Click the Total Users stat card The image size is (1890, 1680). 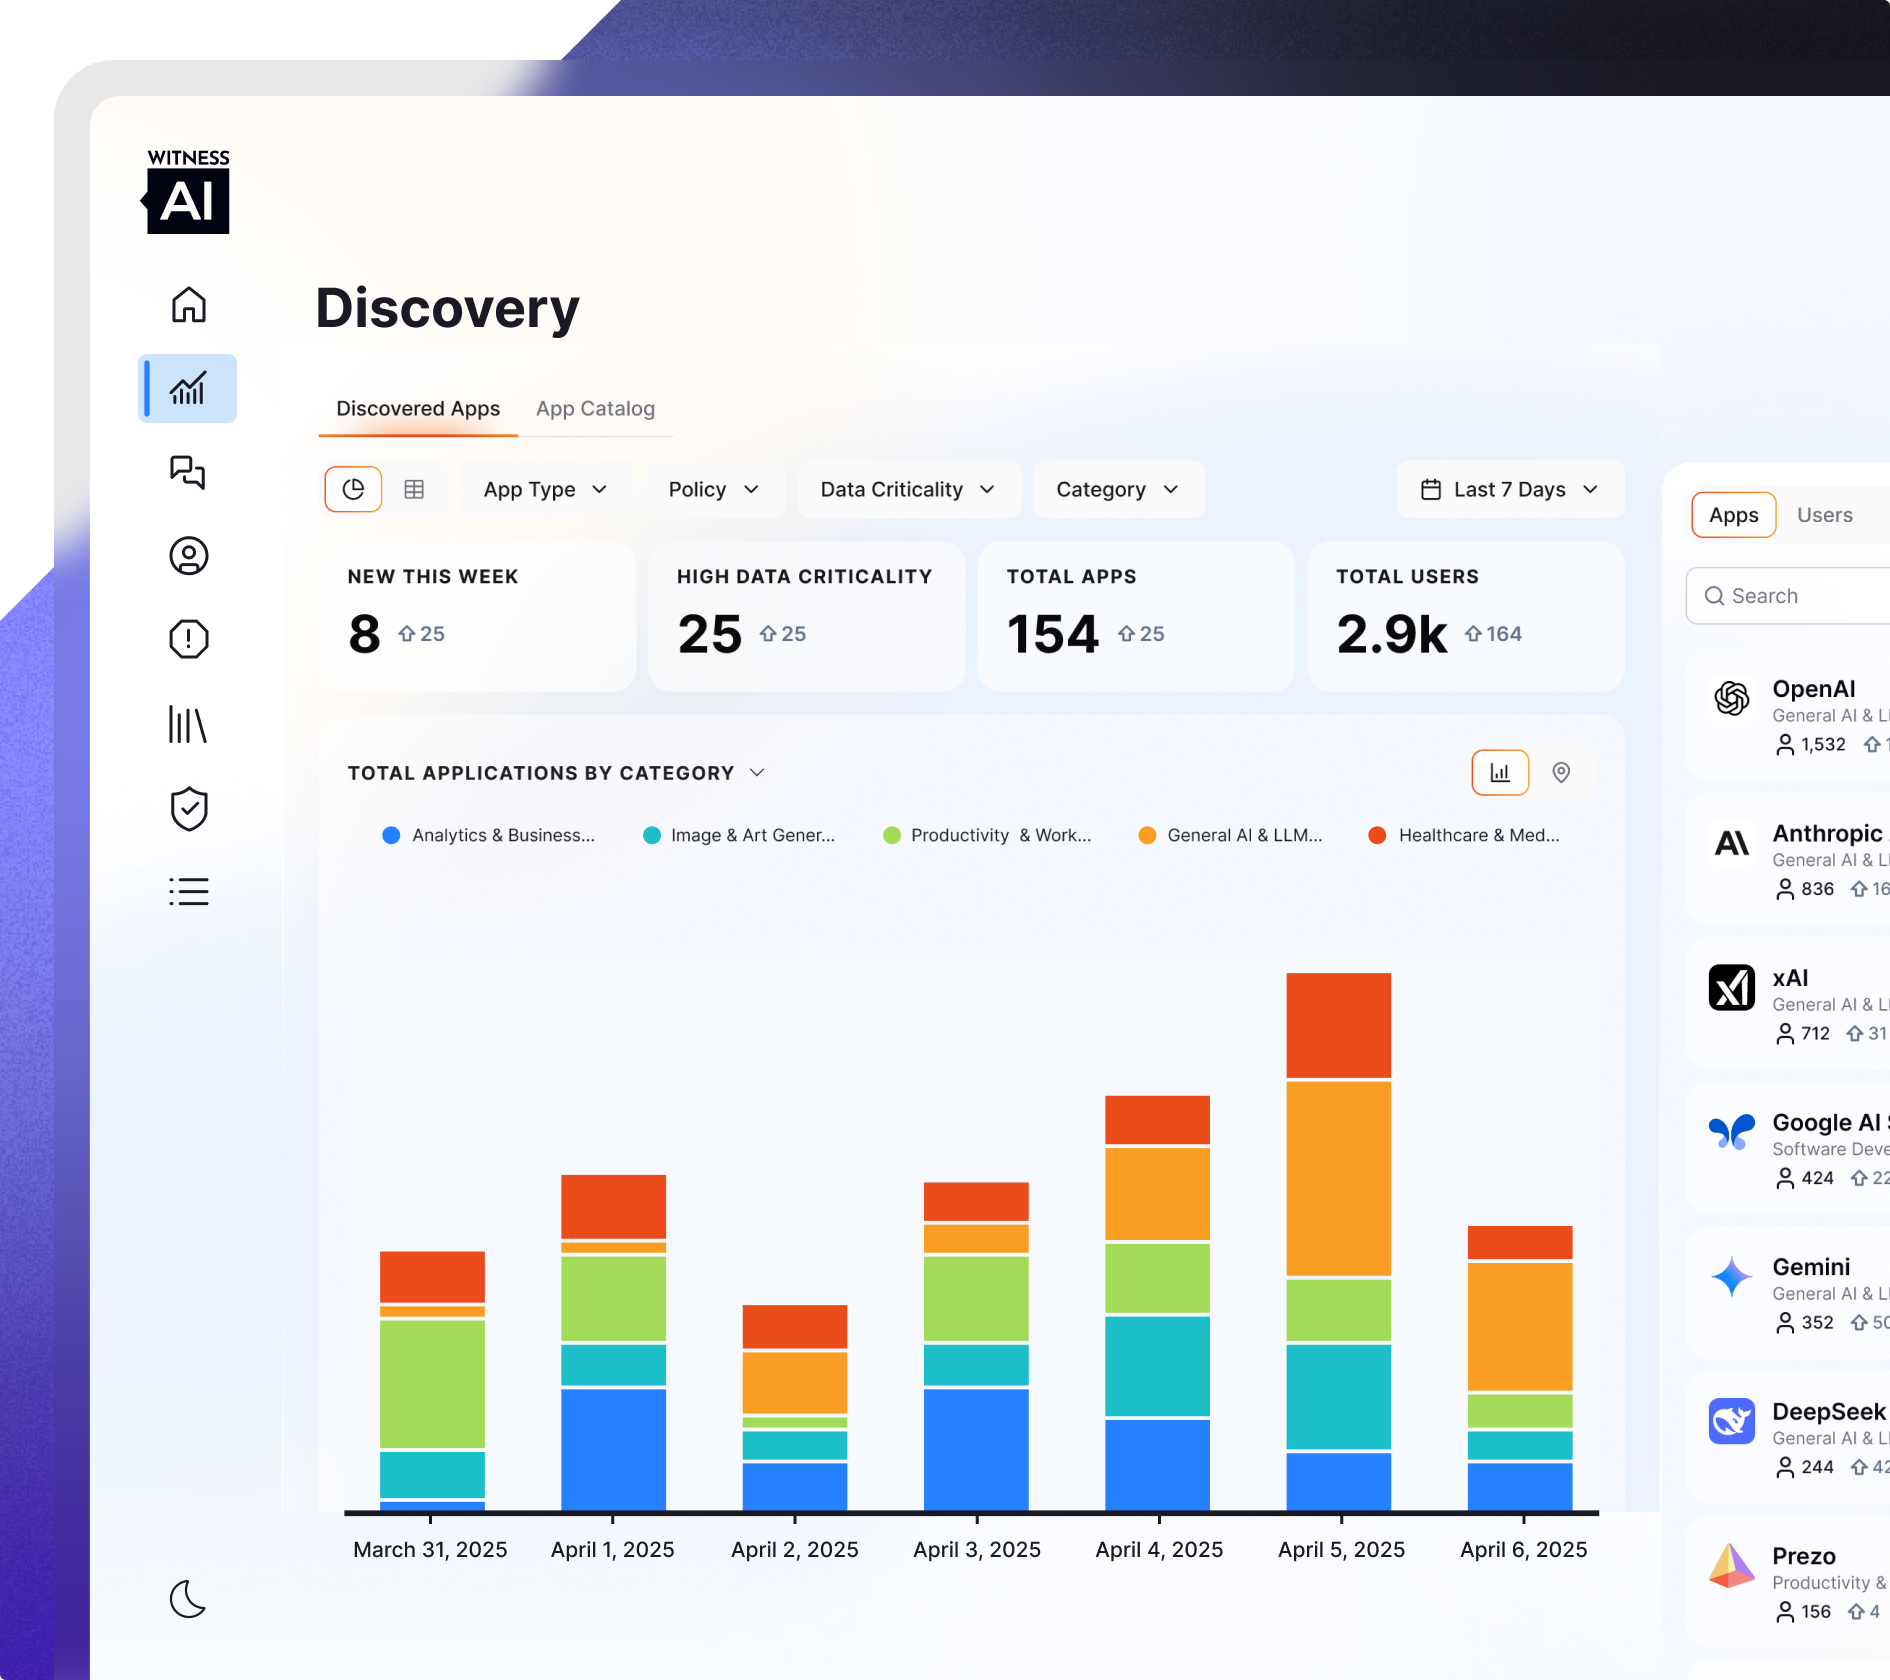1466,616
